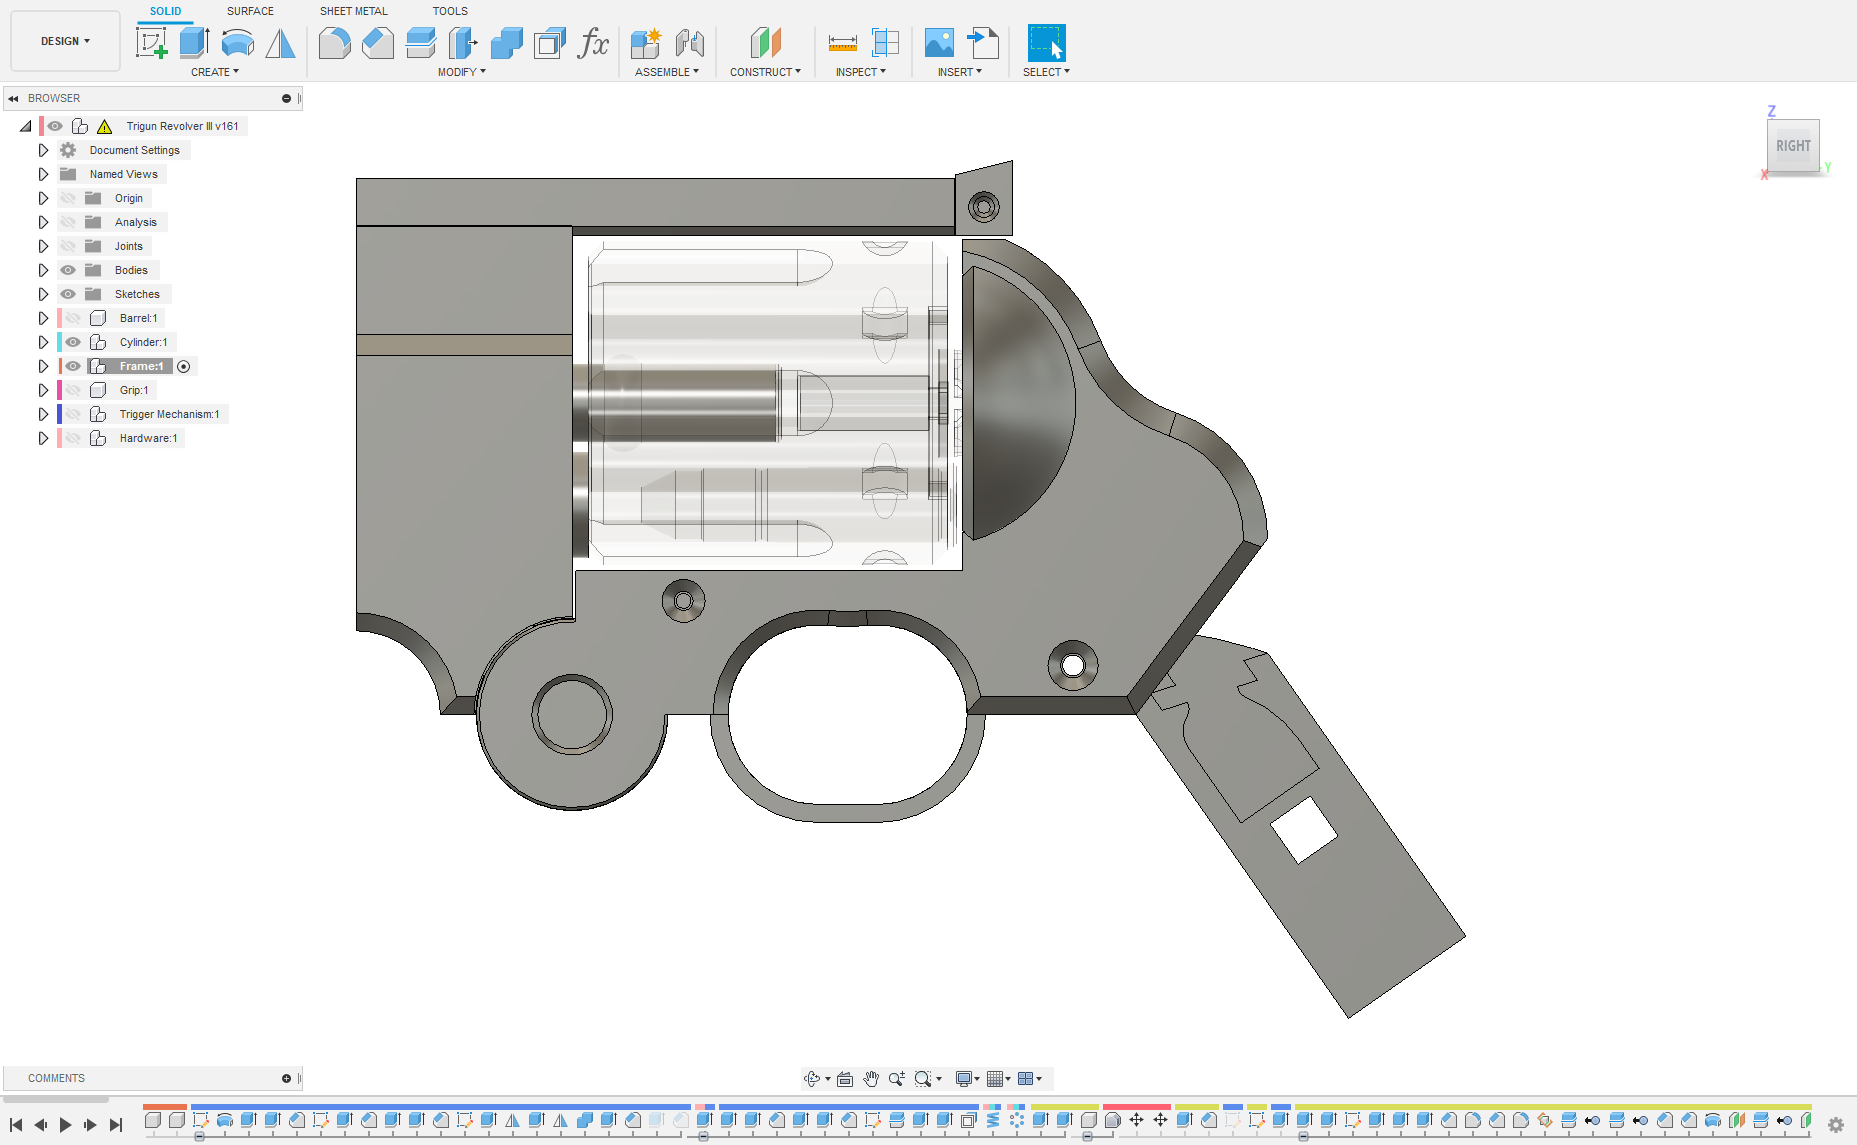Image resolution: width=1857 pixels, height=1145 pixels.
Task: Open the MODIFY menu
Action: click(461, 72)
